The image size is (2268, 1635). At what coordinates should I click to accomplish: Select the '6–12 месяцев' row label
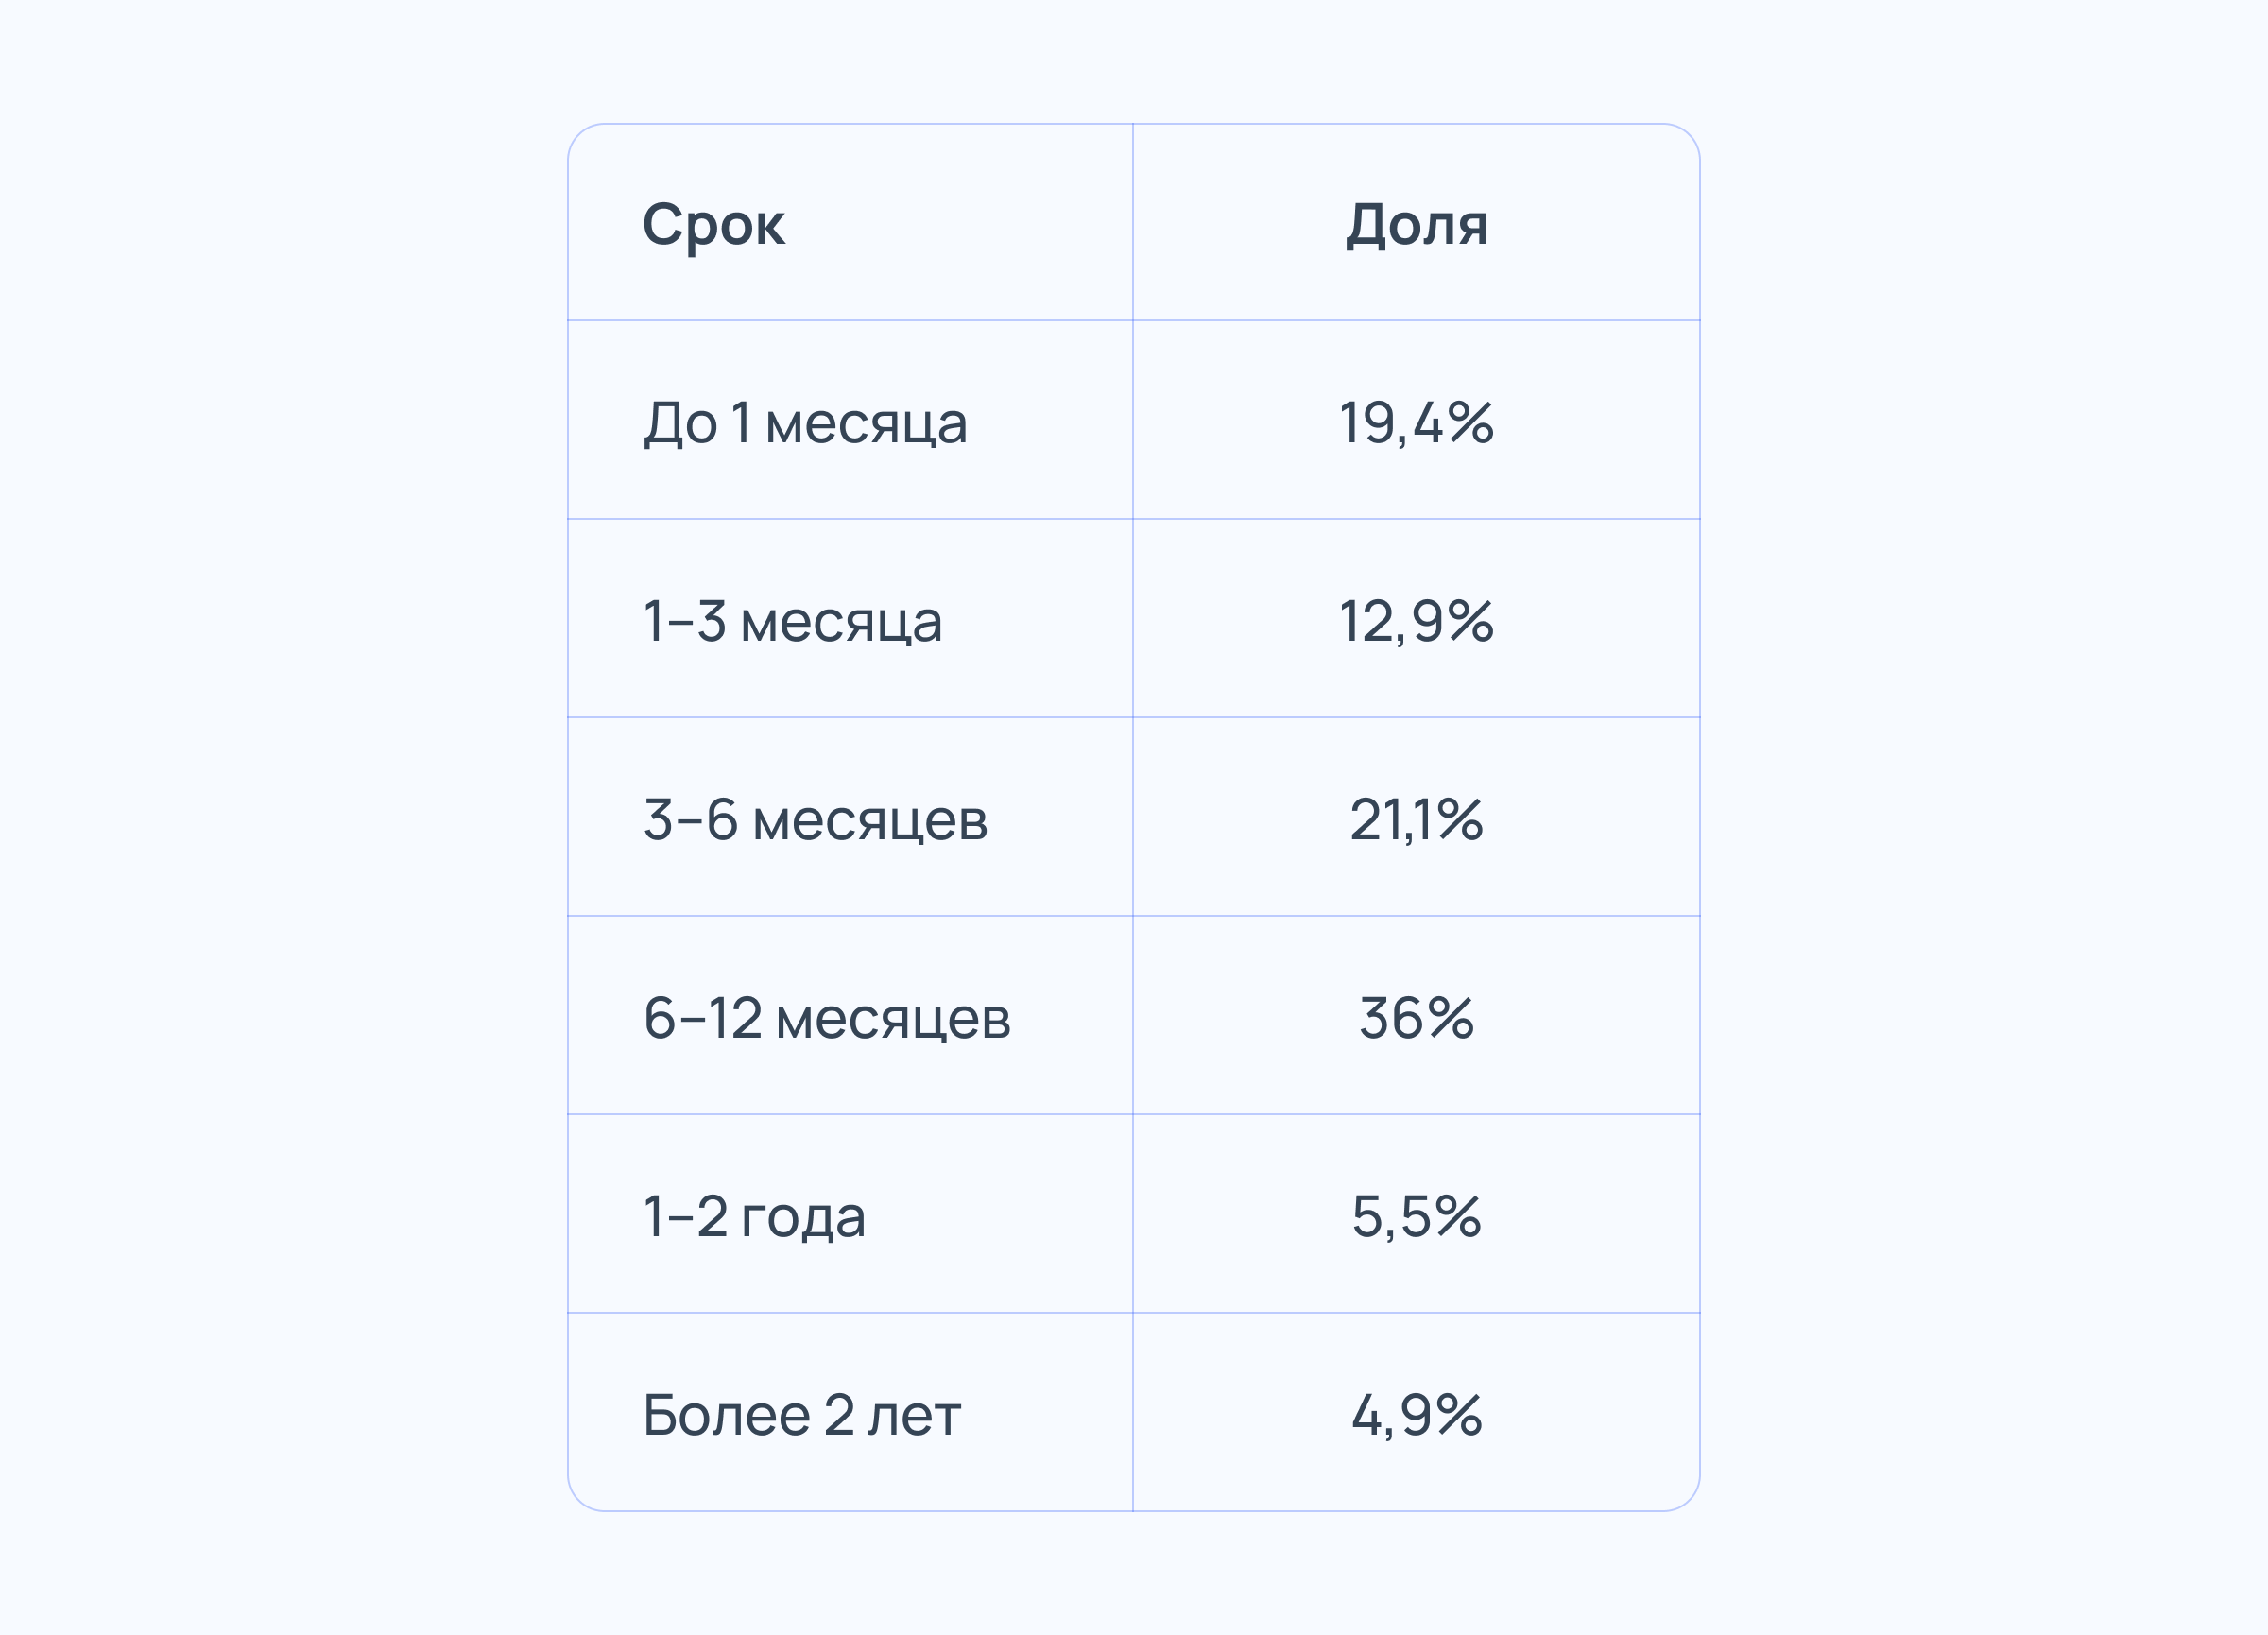click(x=826, y=1018)
